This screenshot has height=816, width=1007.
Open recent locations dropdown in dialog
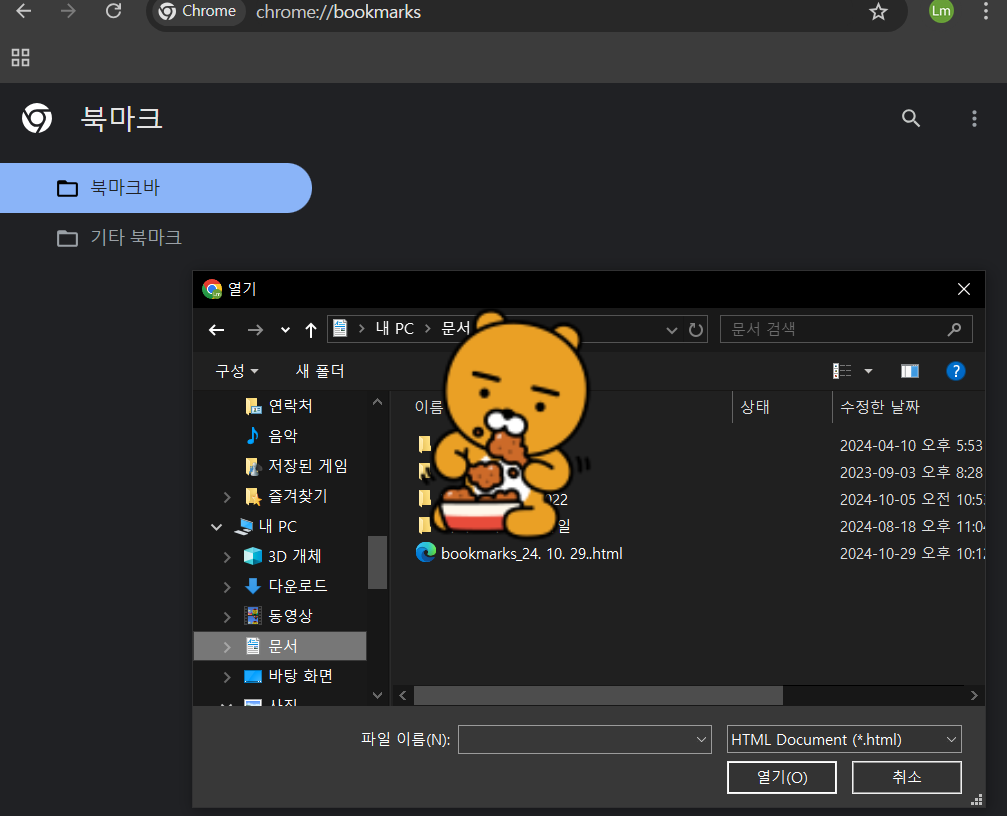coord(285,330)
